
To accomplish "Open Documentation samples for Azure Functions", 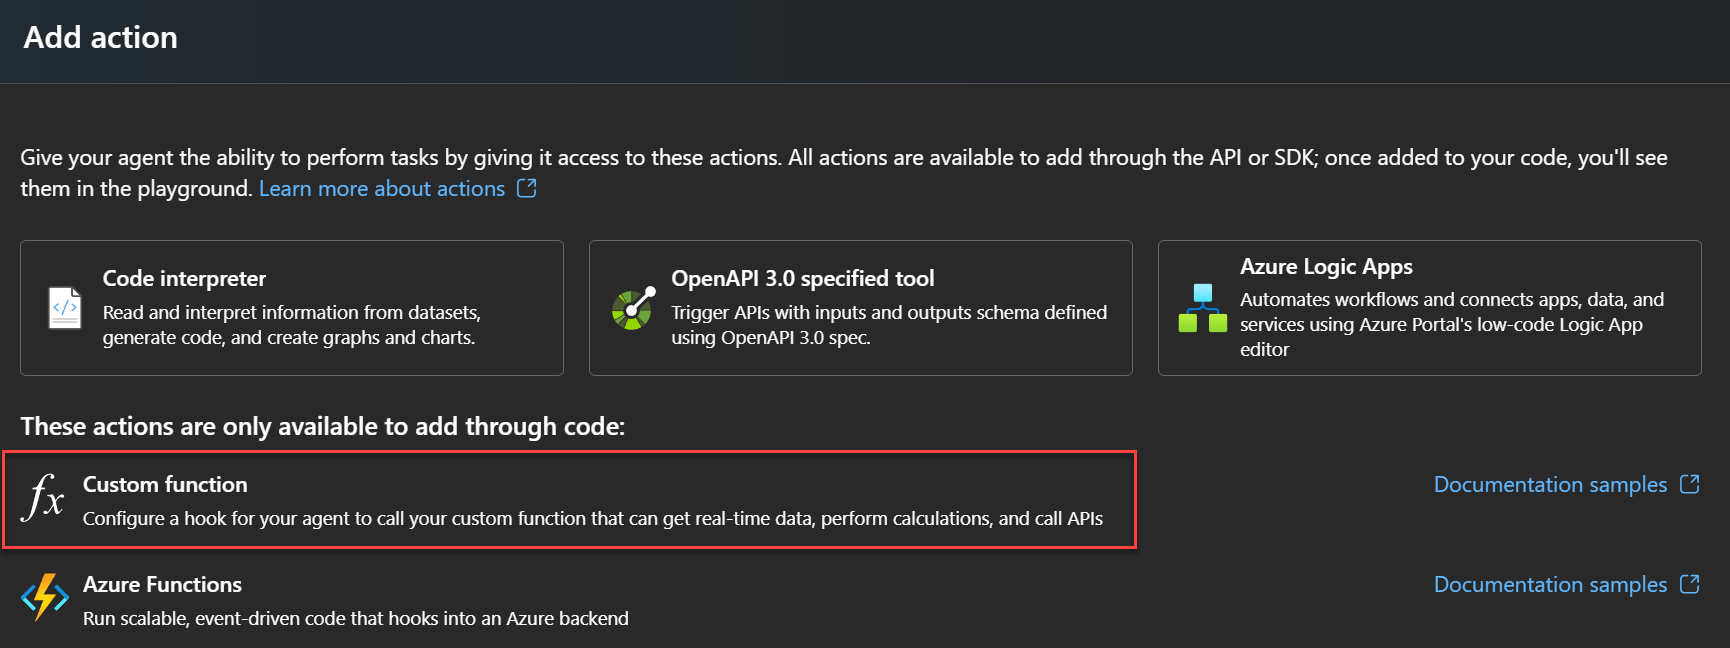I will tap(1549, 584).
